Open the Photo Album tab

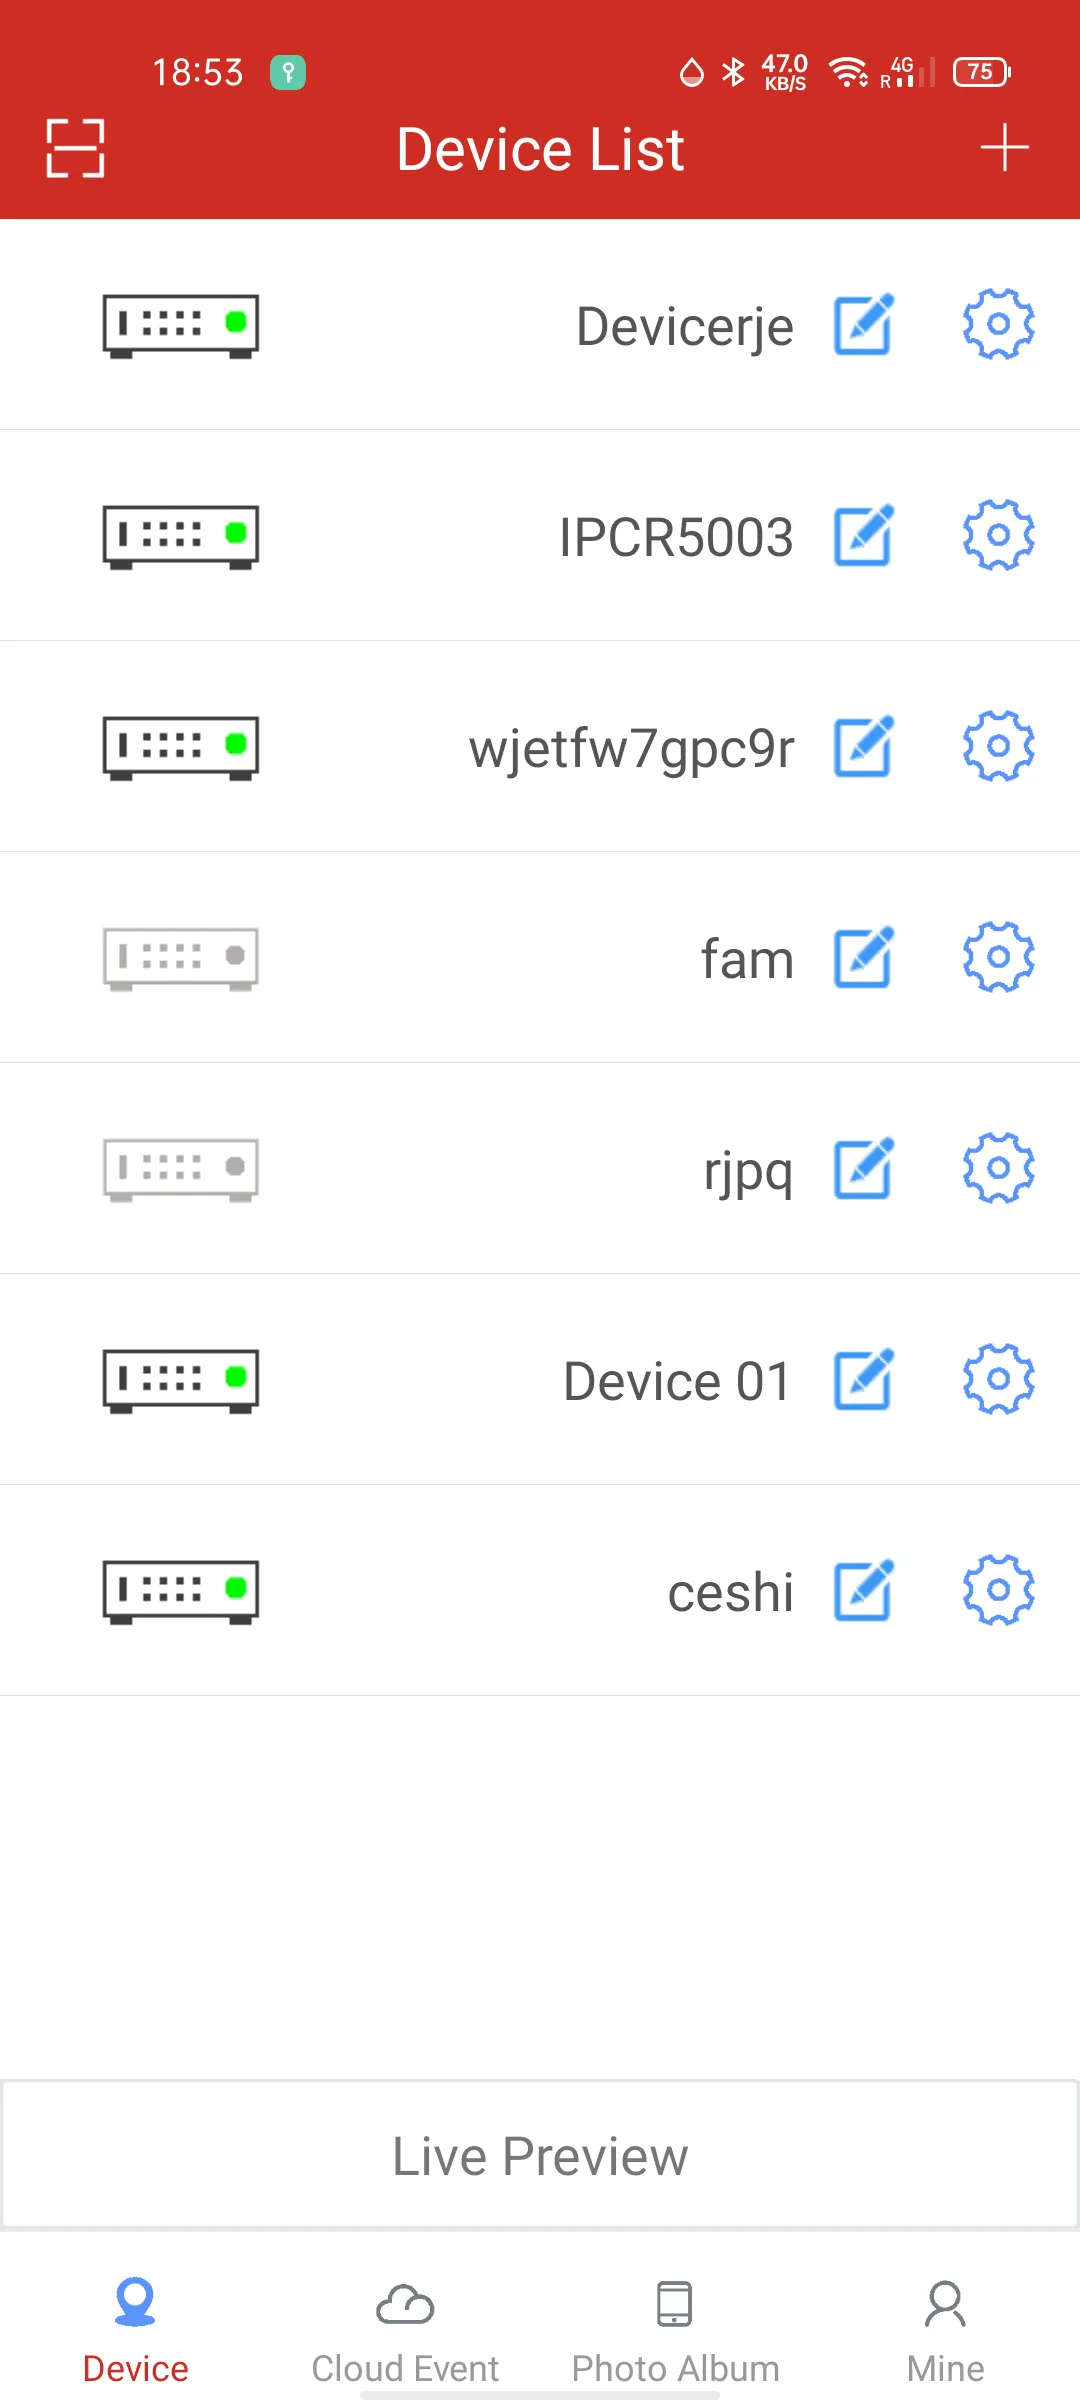click(675, 2330)
